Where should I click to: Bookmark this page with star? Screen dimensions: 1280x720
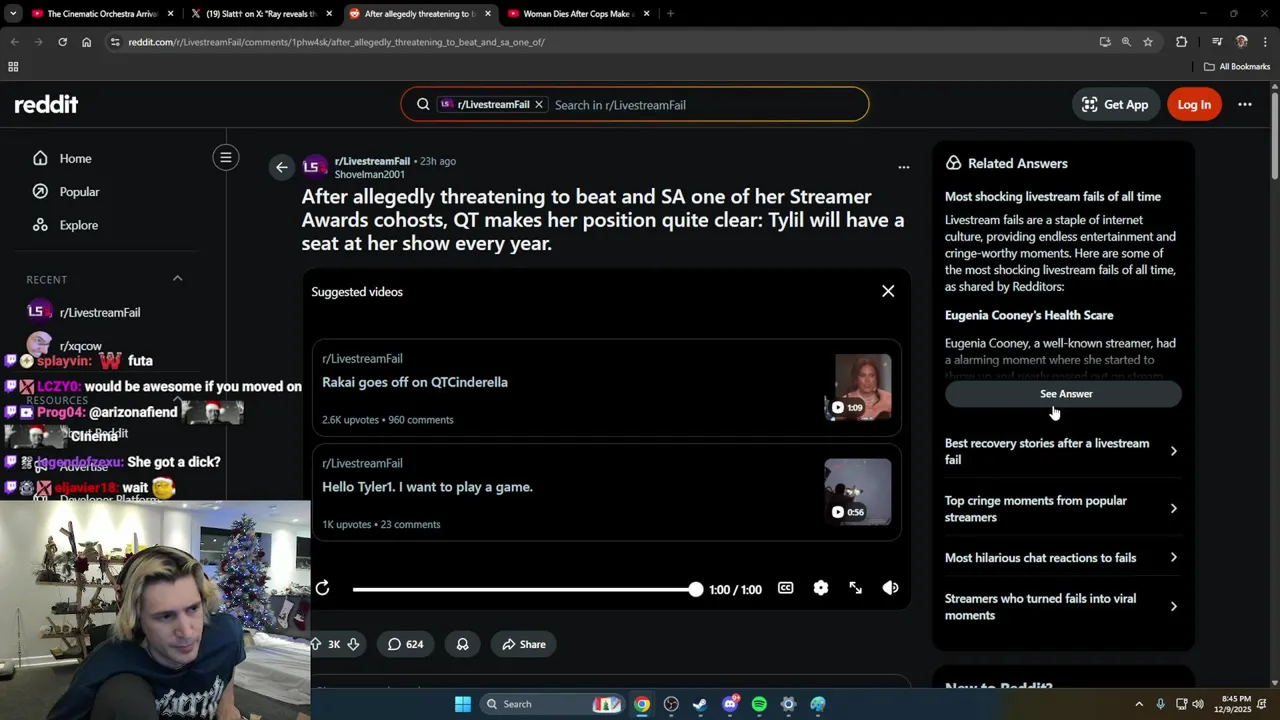coord(1148,42)
